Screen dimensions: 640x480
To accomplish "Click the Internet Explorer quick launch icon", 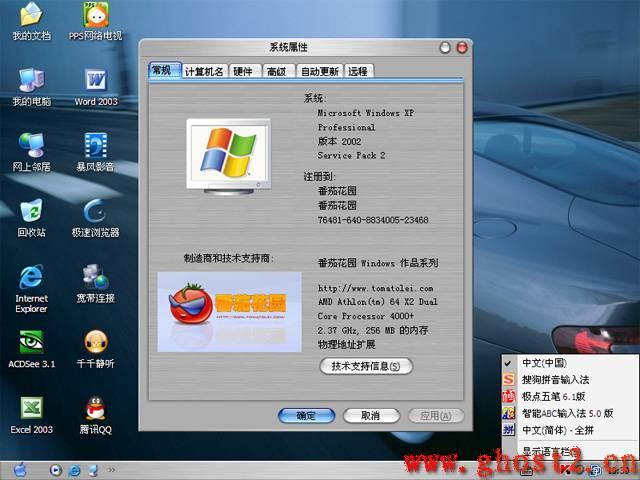I will coord(75,471).
